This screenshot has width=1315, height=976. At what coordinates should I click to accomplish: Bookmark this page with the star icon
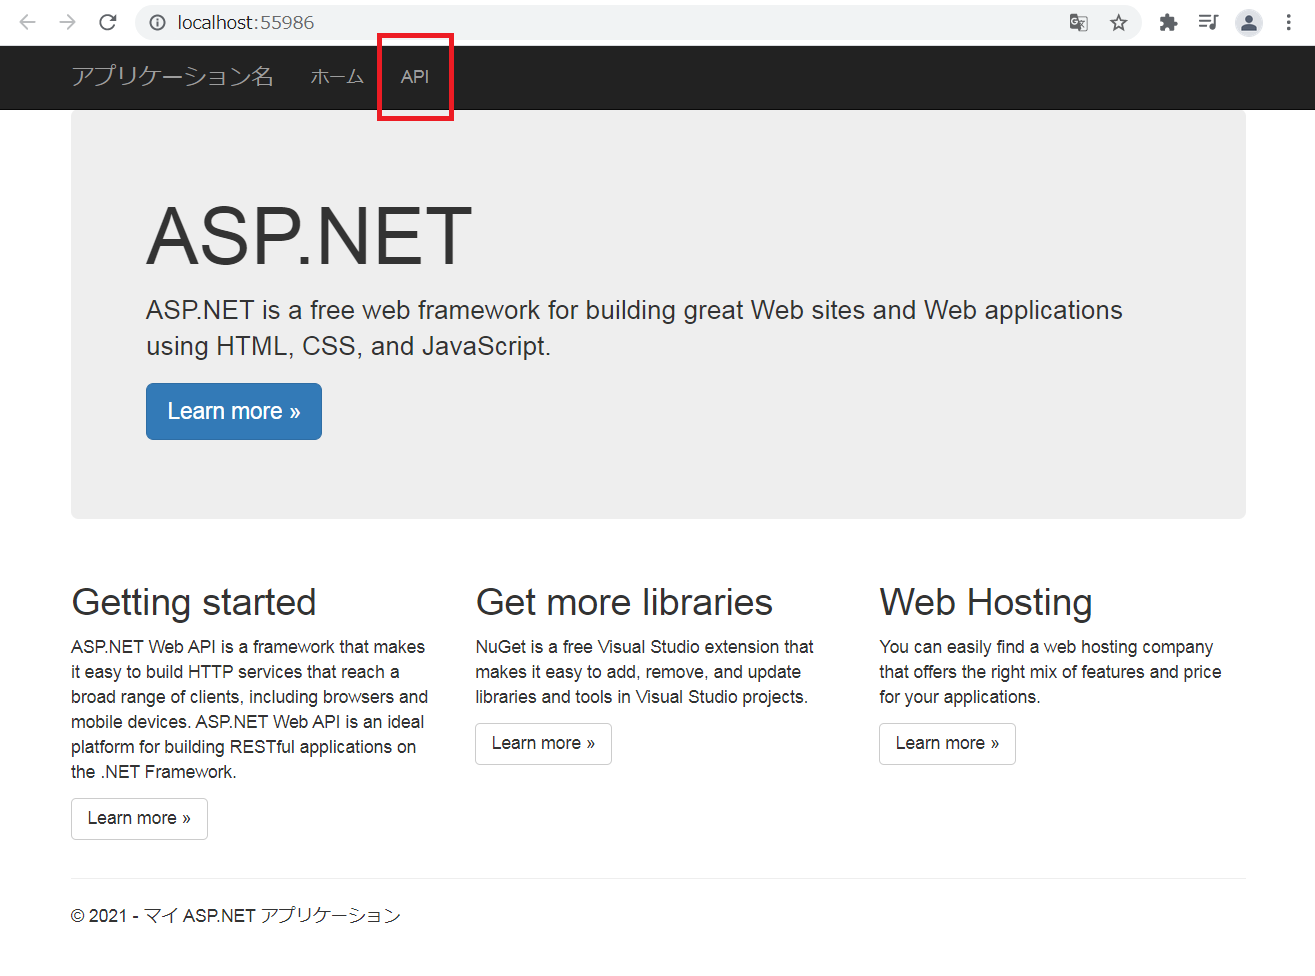click(x=1118, y=23)
